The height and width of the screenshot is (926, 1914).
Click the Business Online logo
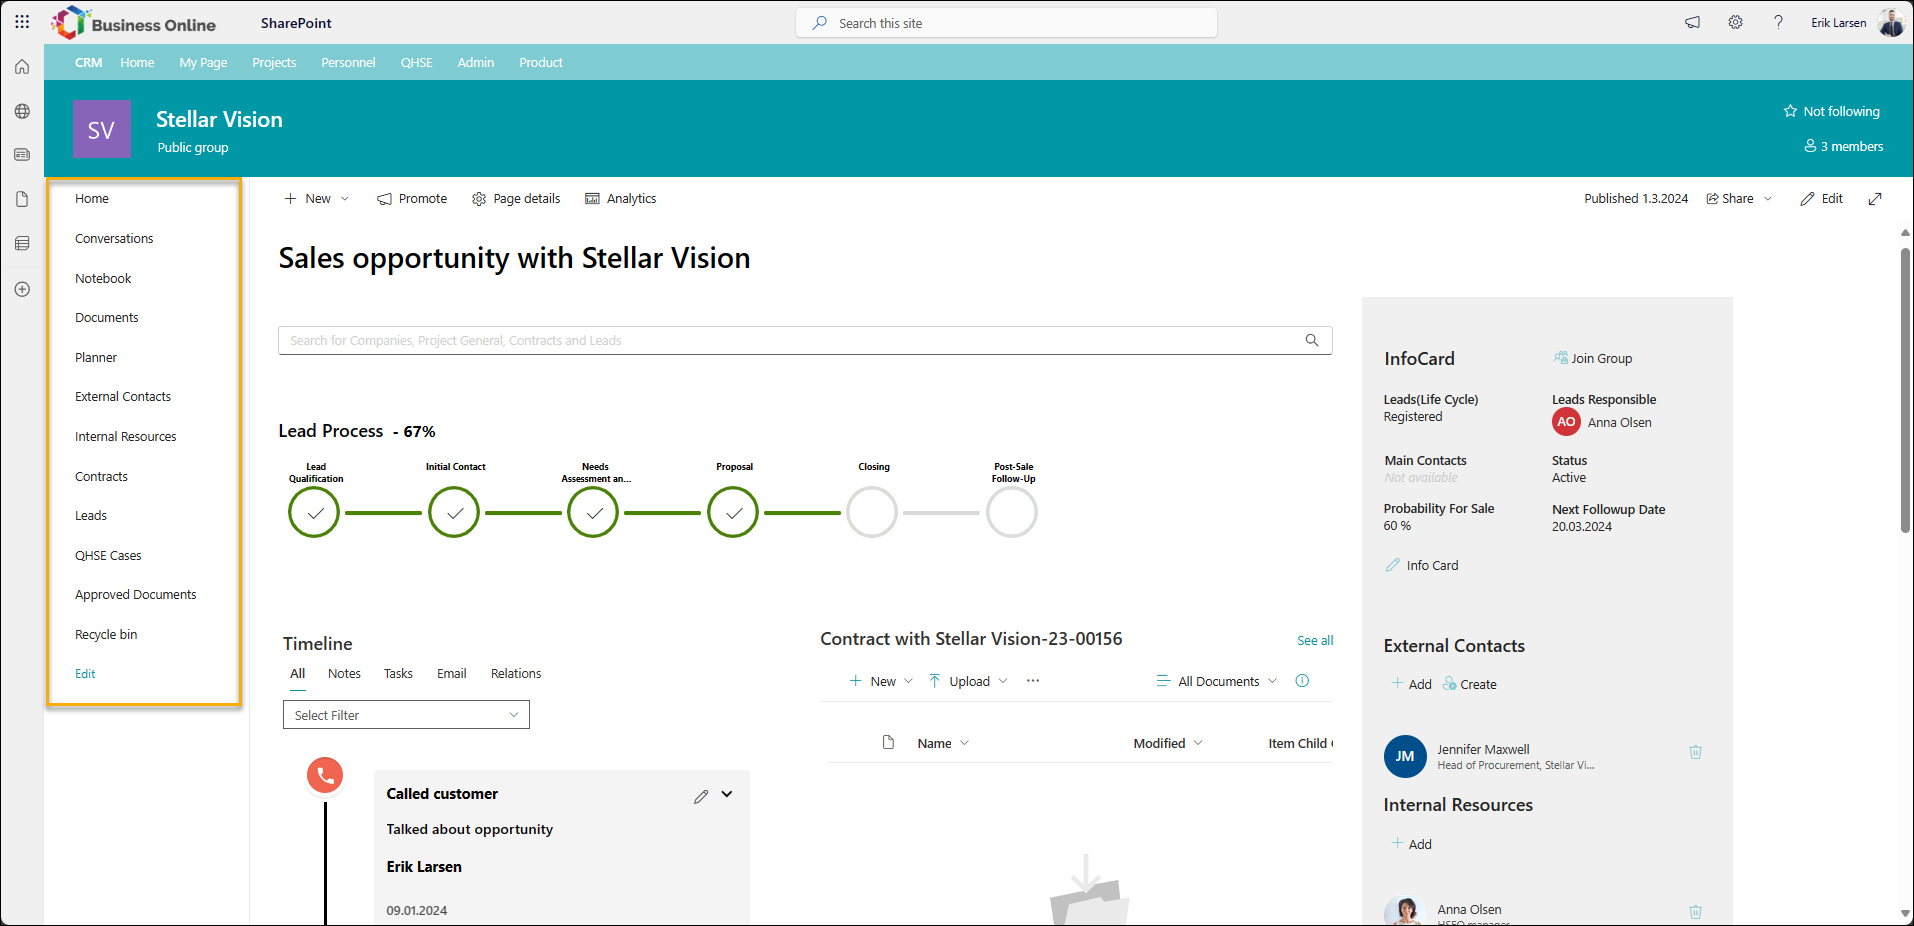point(134,23)
